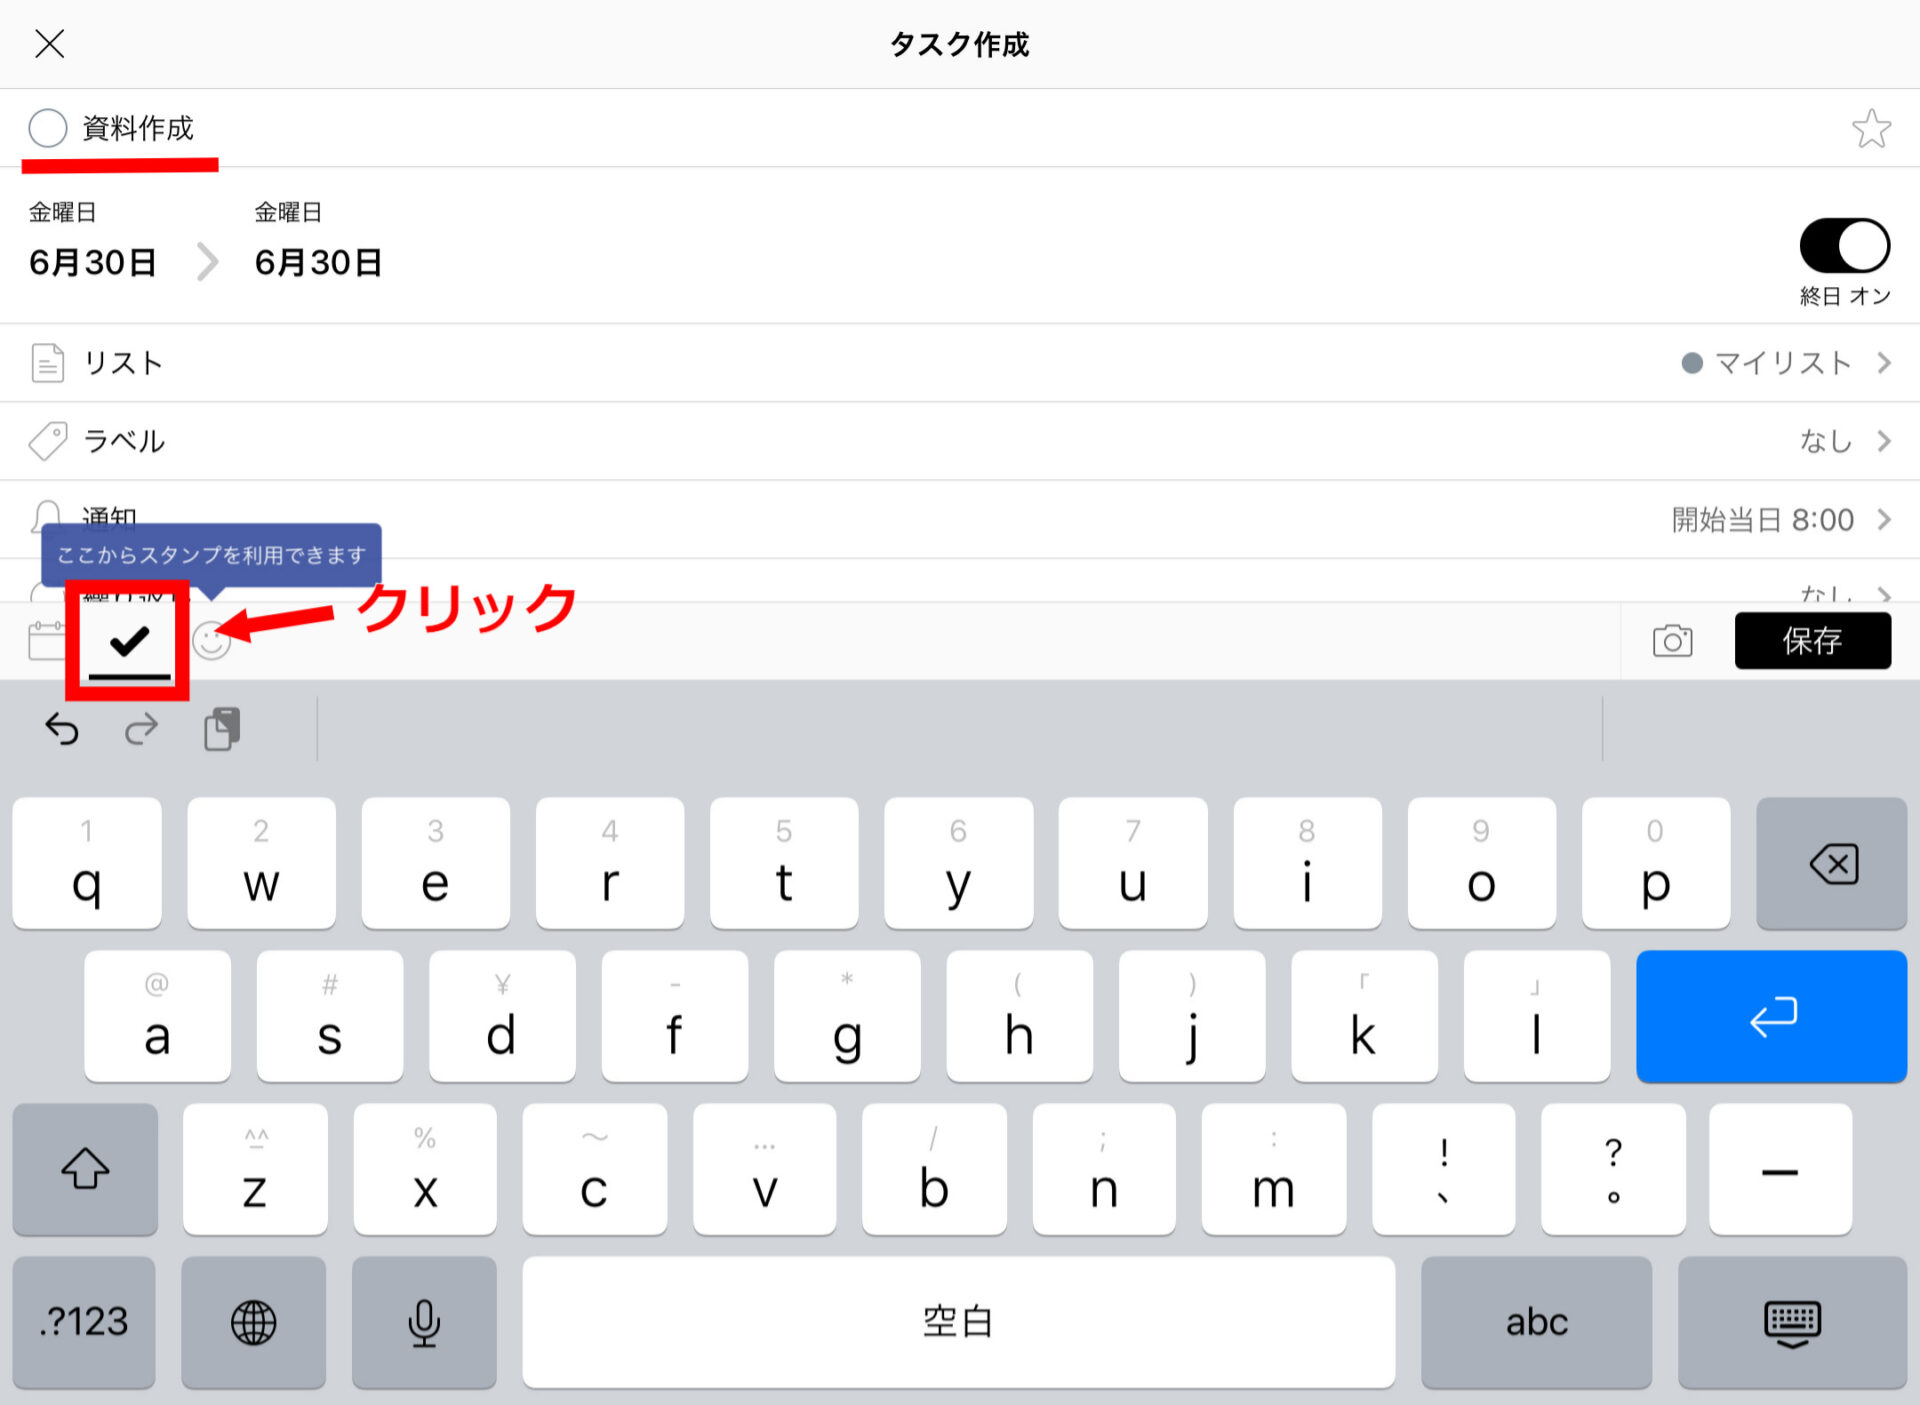Open the ラベル label selector
This screenshot has height=1405, width=1920.
pos(1826,441)
